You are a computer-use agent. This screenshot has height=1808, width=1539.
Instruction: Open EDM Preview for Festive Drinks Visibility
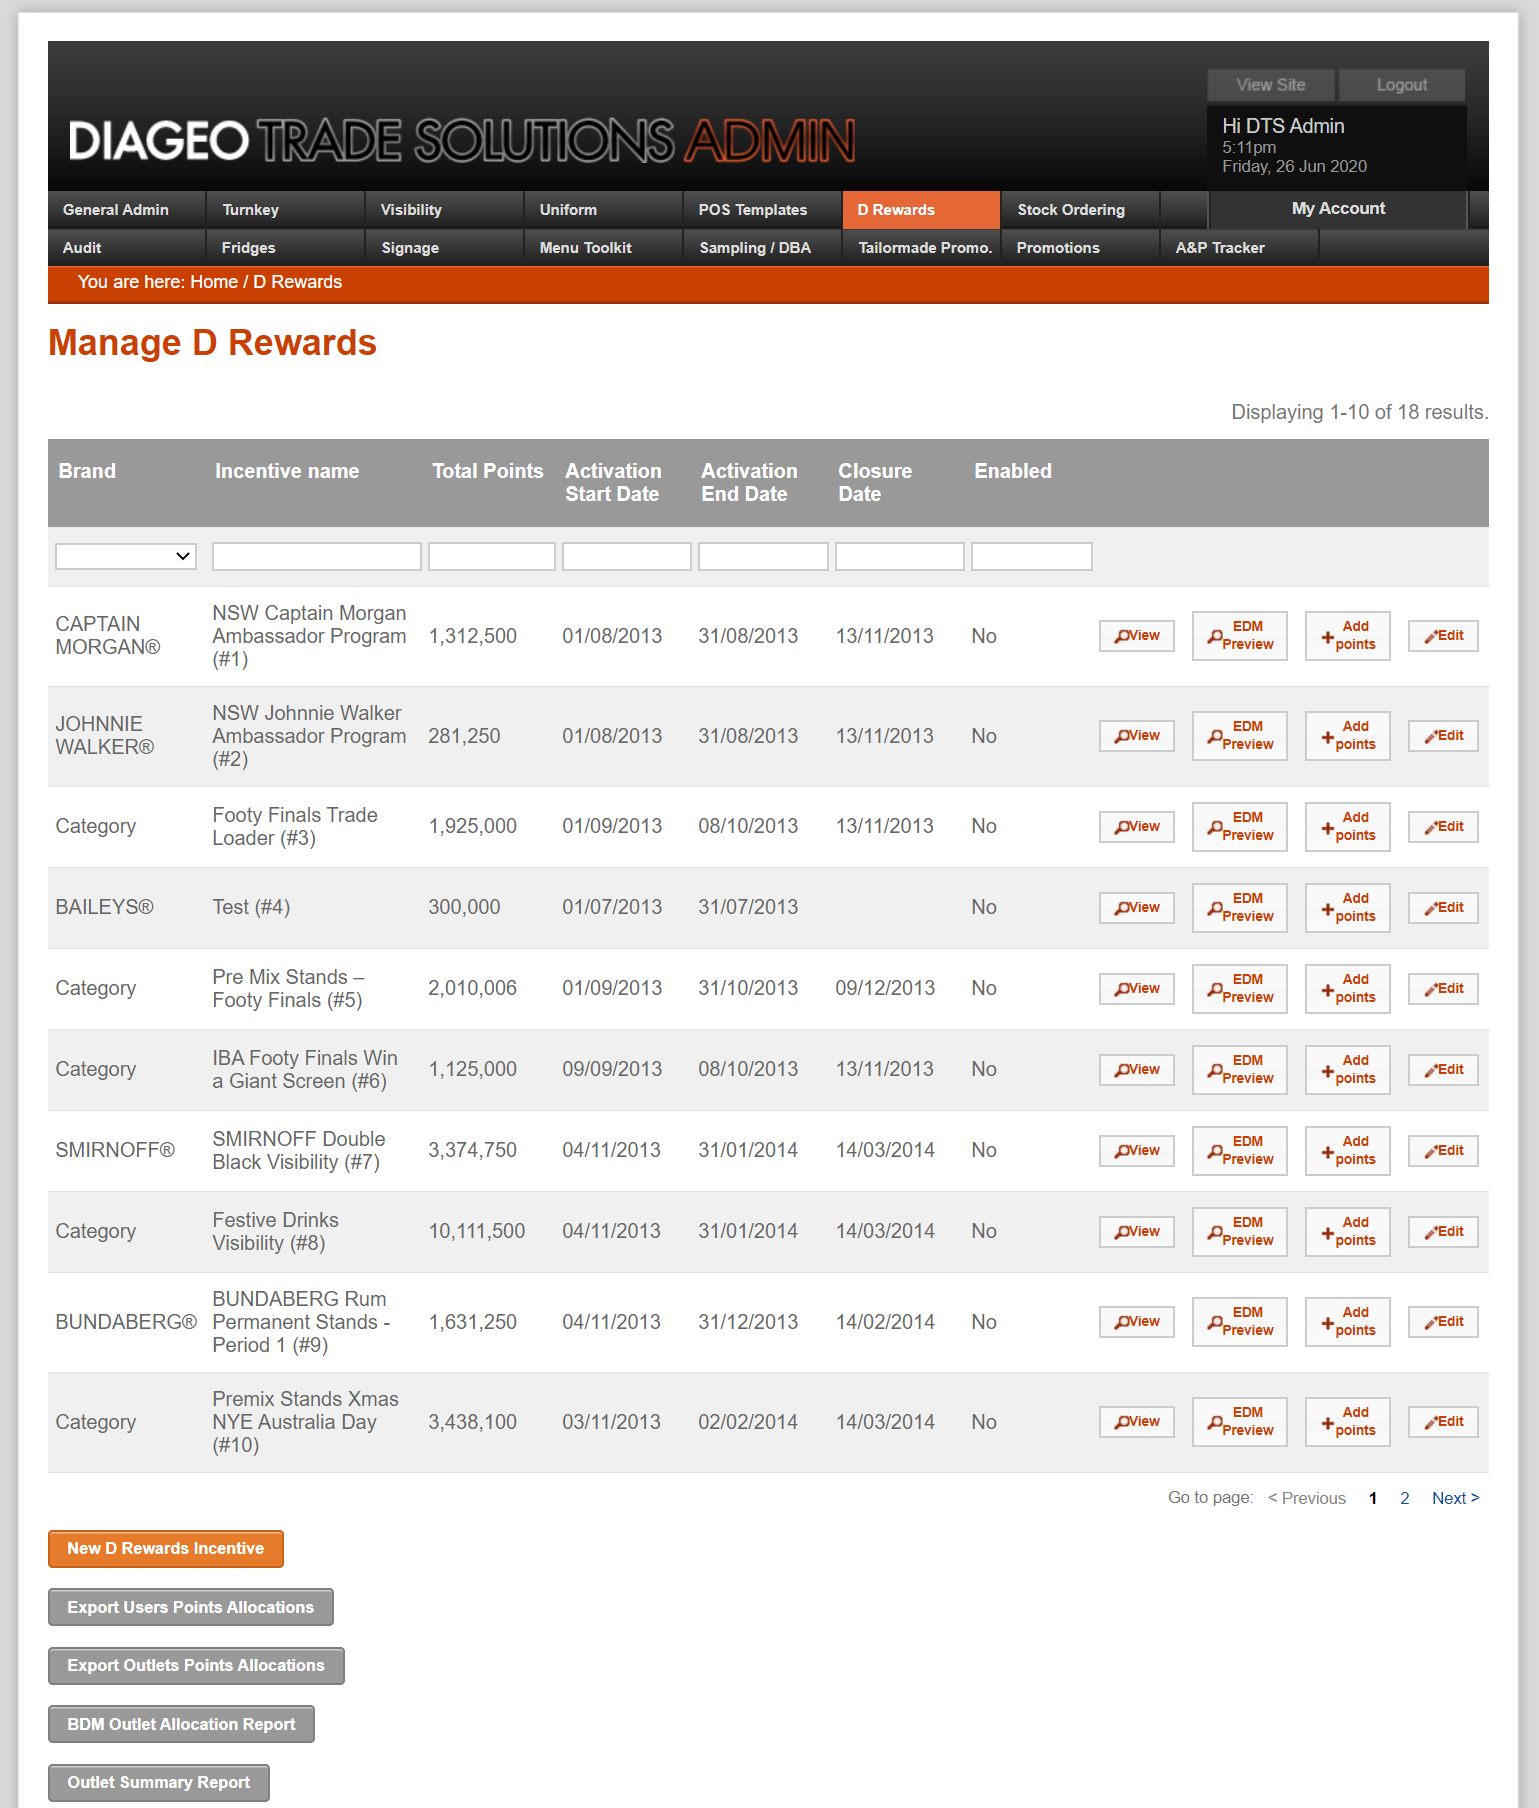click(1239, 1232)
